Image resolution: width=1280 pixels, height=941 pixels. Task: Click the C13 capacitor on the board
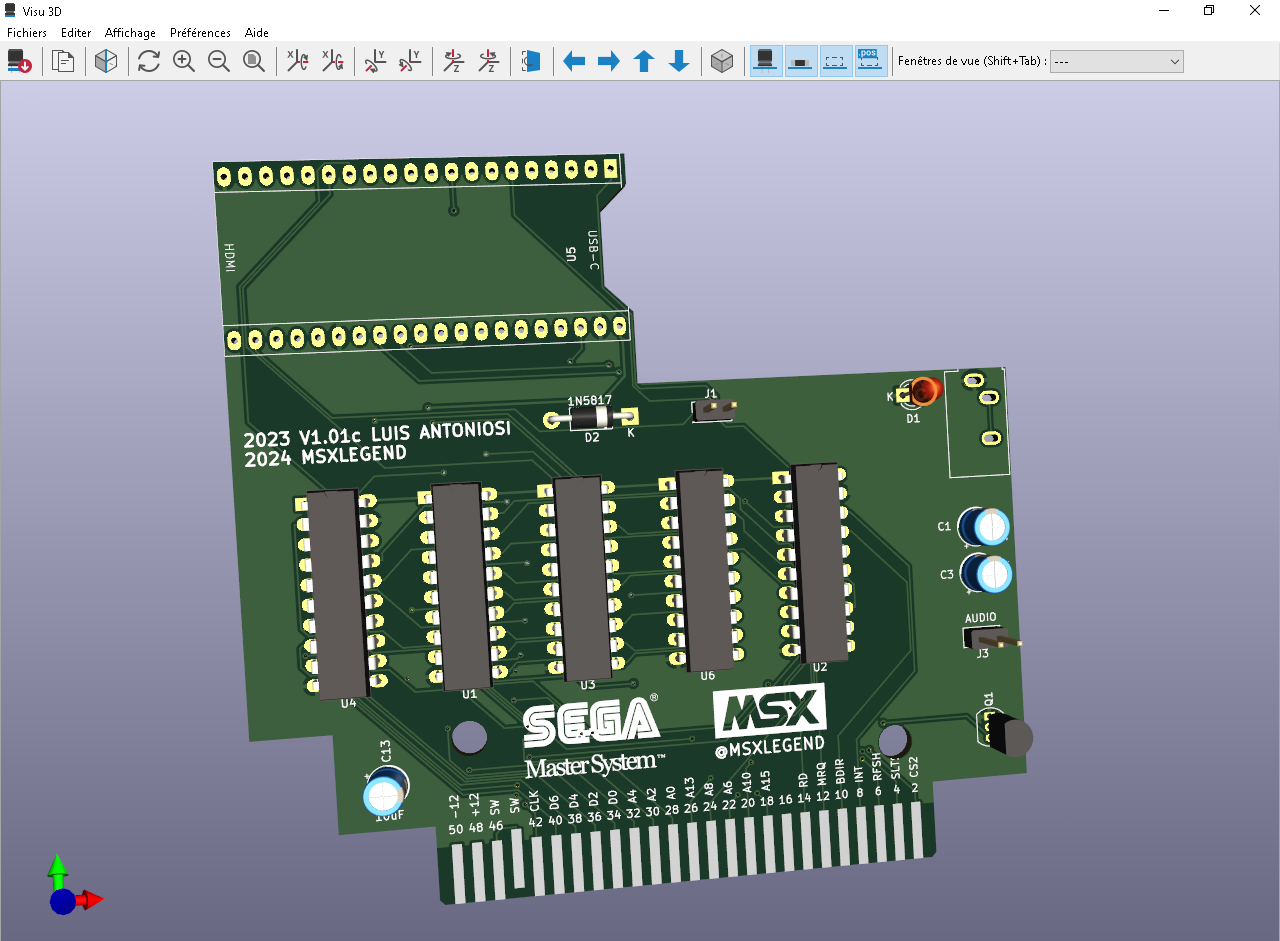[385, 793]
